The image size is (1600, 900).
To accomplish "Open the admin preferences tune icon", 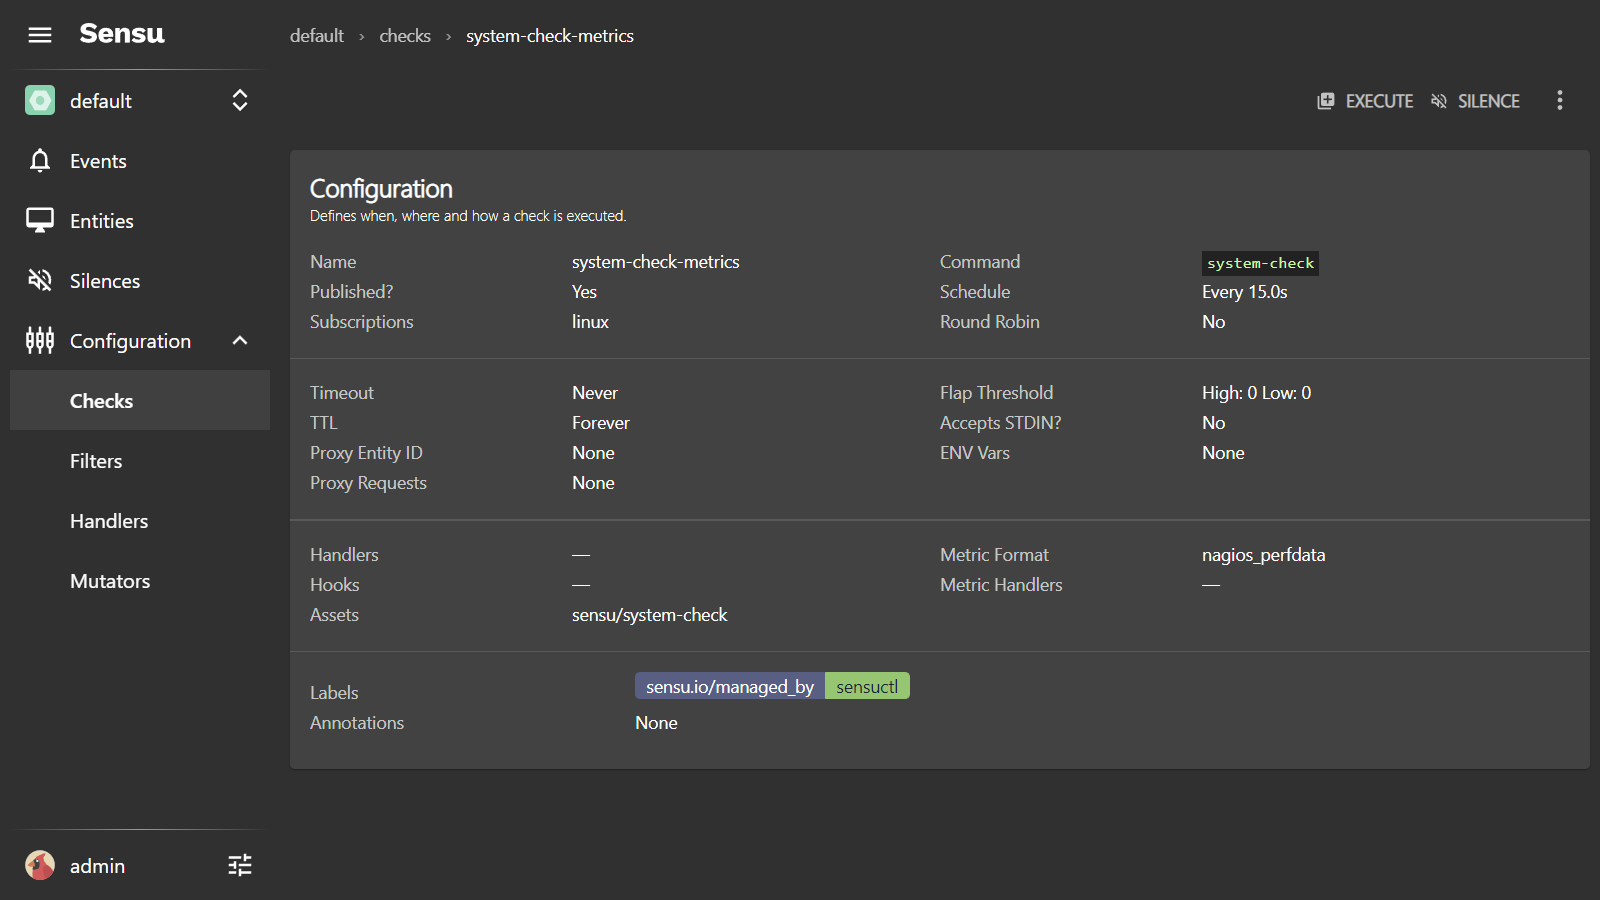I will coord(240,865).
